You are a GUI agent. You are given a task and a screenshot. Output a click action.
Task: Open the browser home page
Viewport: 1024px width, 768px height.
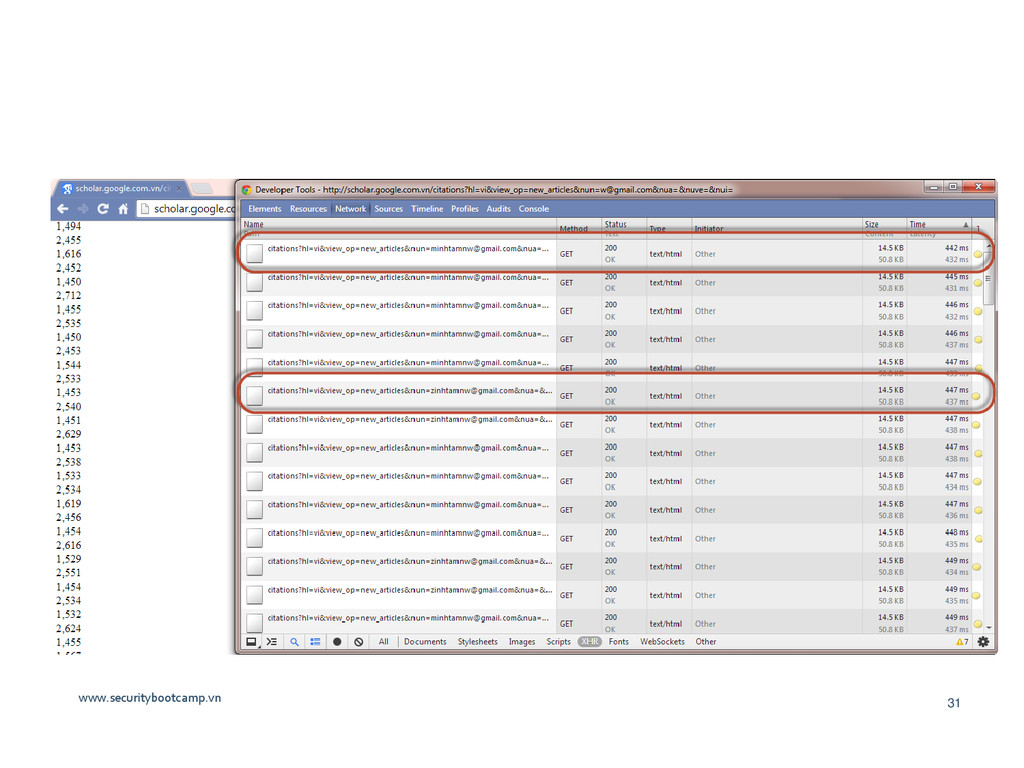pyautogui.click(x=123, y=209)
